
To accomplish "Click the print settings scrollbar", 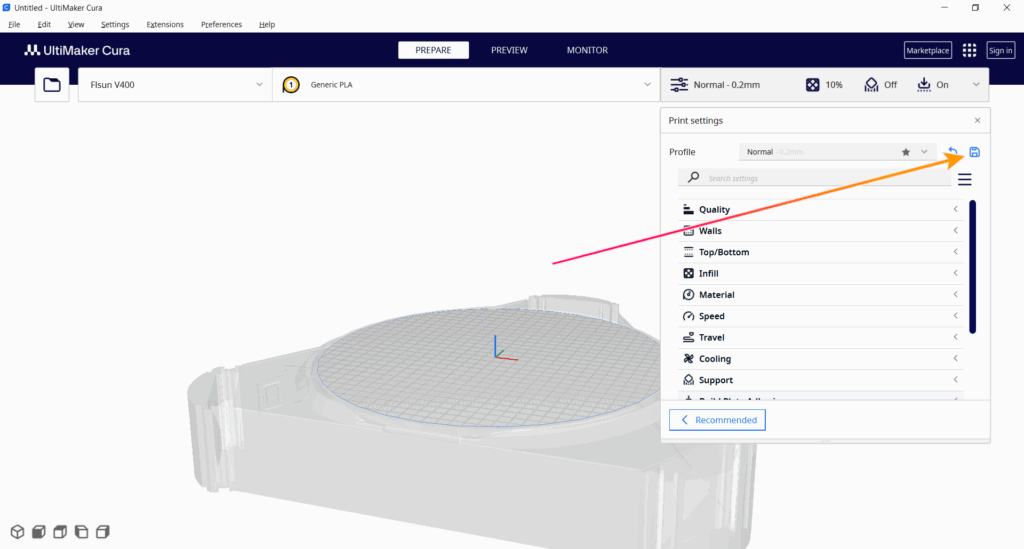I will coord(972,267).
